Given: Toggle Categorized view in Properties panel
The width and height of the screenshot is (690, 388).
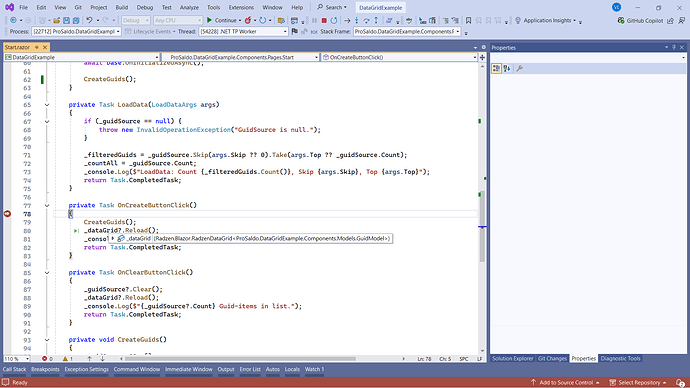Looking at the screenshot, I should click(x=496, y=68).
